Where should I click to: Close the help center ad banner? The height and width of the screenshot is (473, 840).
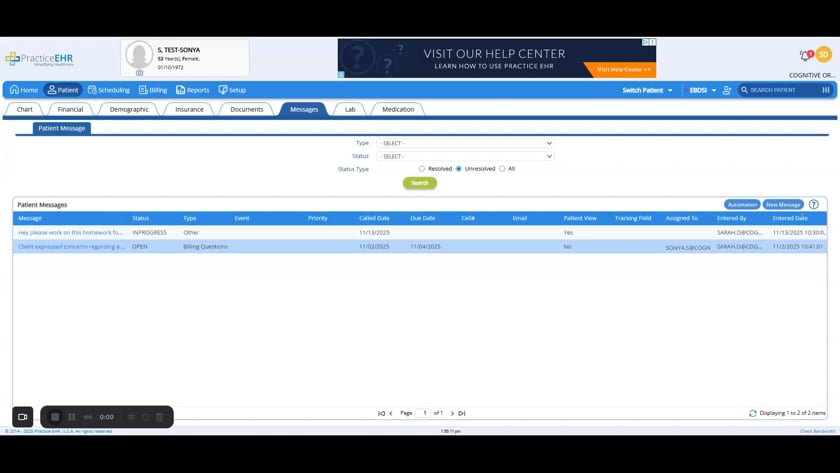click(x=652, y=42)
